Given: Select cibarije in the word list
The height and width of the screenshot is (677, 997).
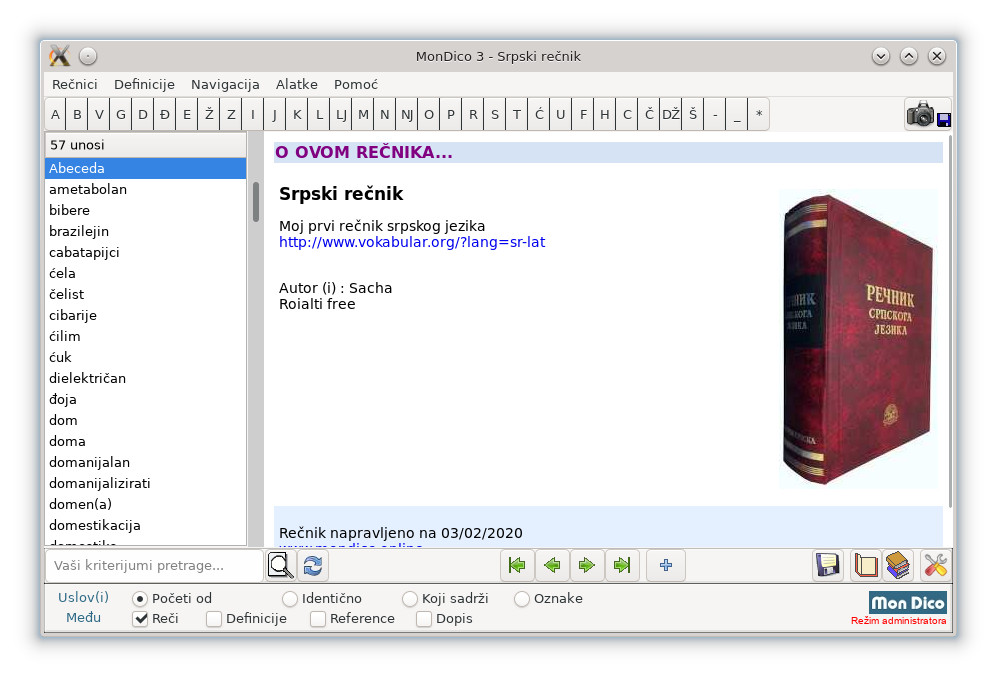Looking at the screenshot, I should pyautogui.click(x=146, y=315).
